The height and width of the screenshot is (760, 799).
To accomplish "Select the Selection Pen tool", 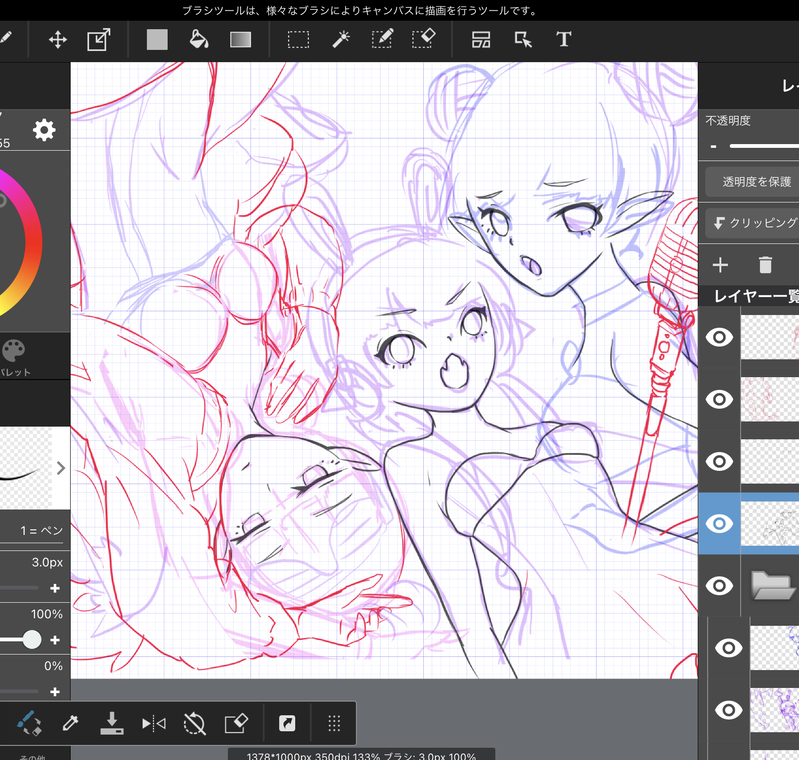I will pyautogui.click(x=382, y=39).
